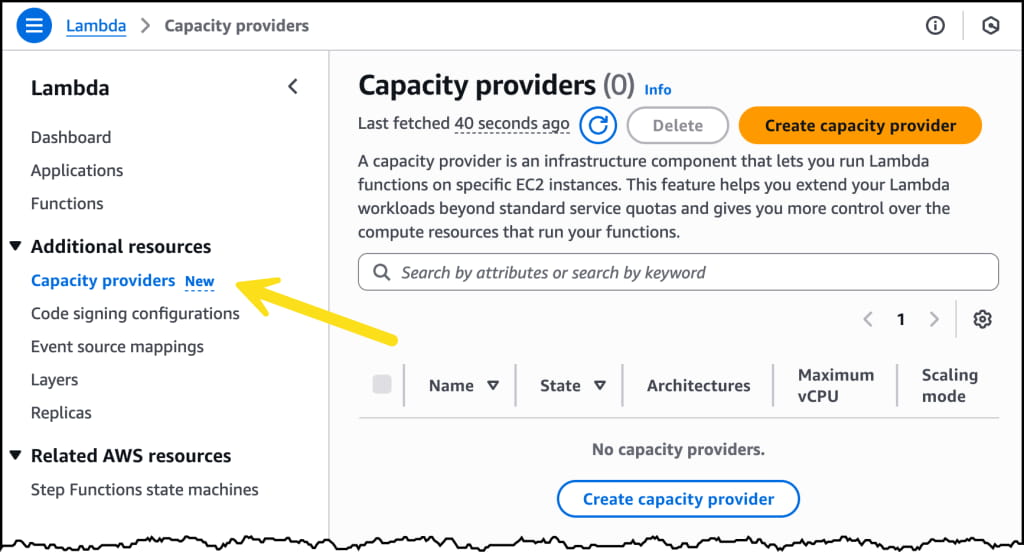Refresh the capacity providers list
Viewport: 1024px width, 552px height.
pos(598,125)
